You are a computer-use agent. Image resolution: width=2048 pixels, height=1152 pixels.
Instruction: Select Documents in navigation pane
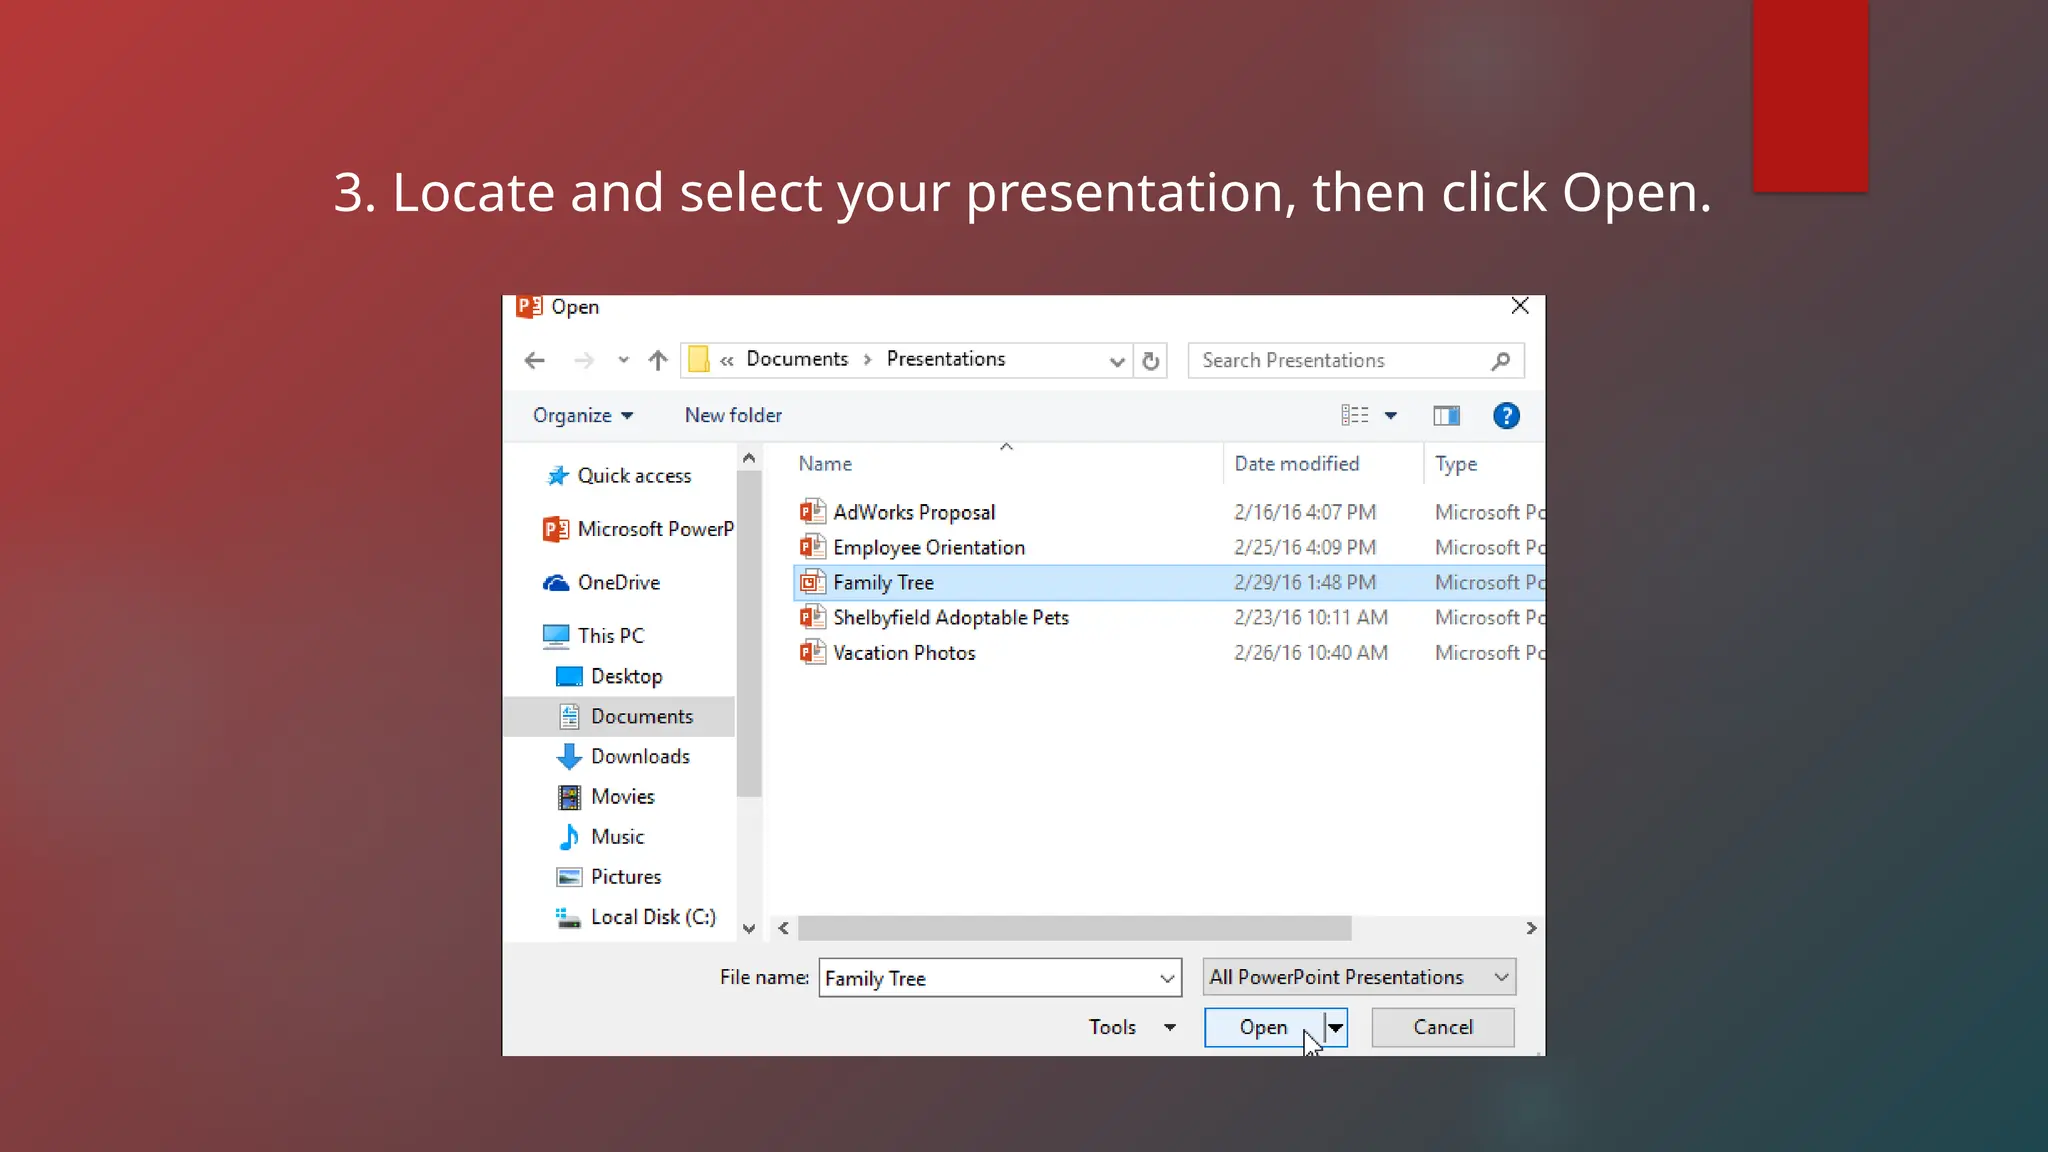619,717
